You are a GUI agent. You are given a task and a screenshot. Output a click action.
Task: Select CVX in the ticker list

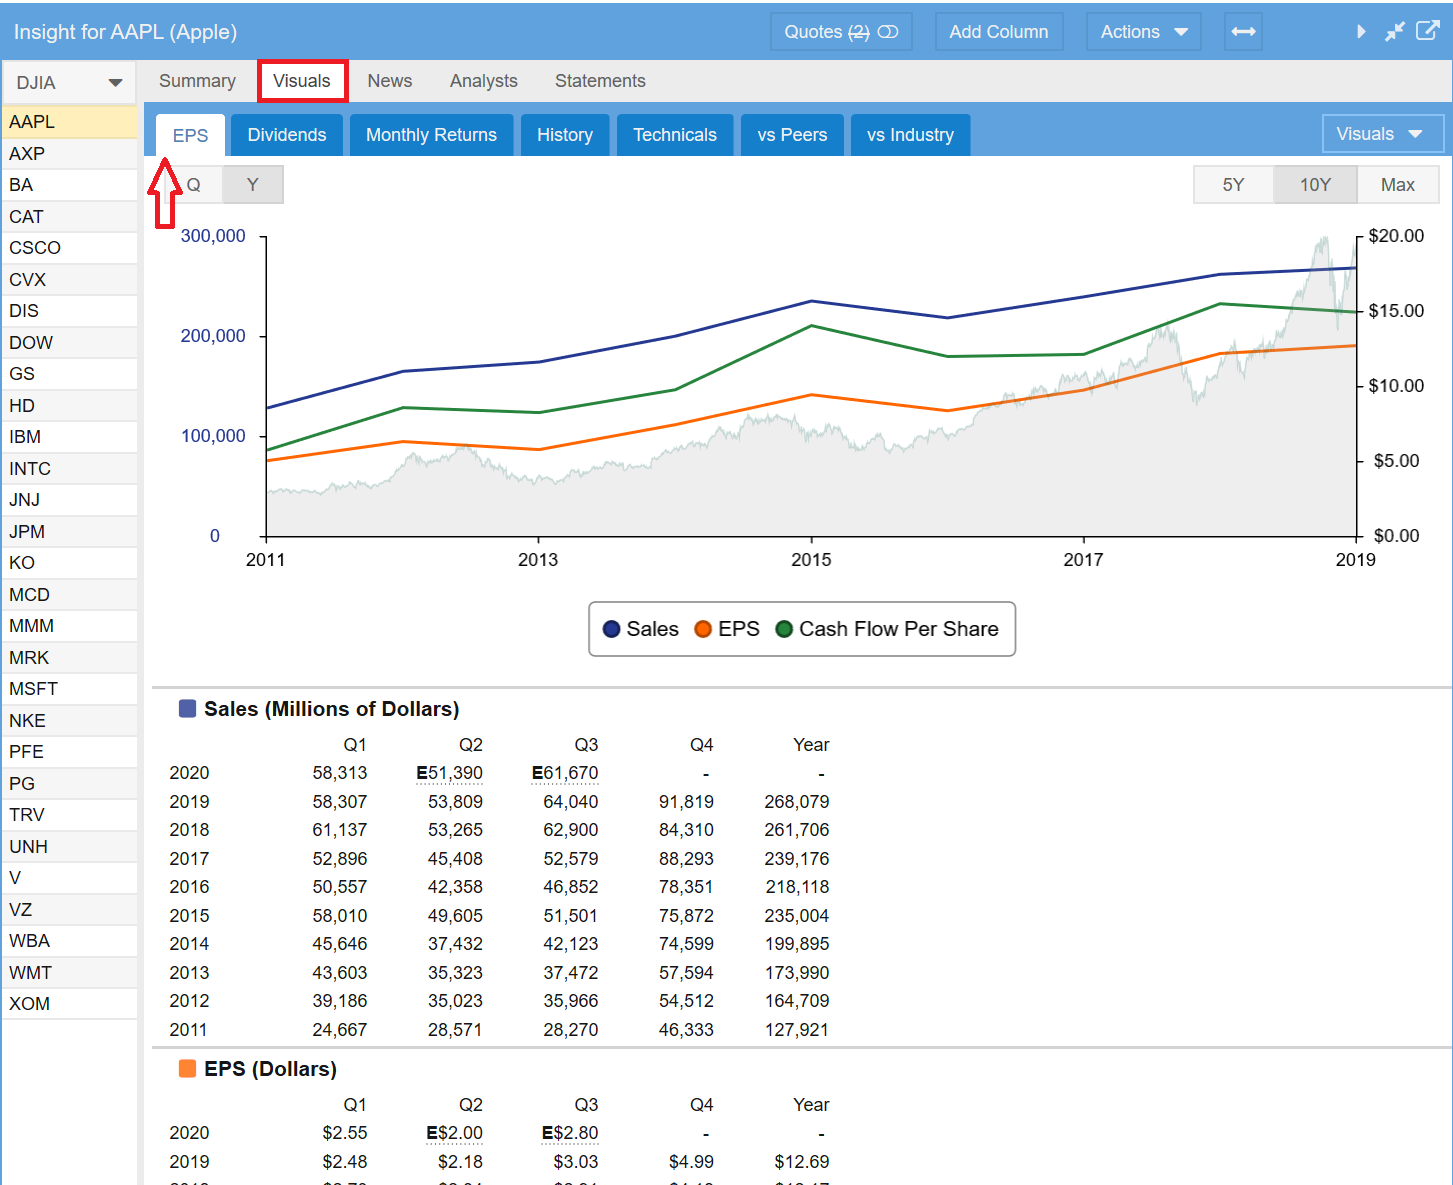pos(69,280)
